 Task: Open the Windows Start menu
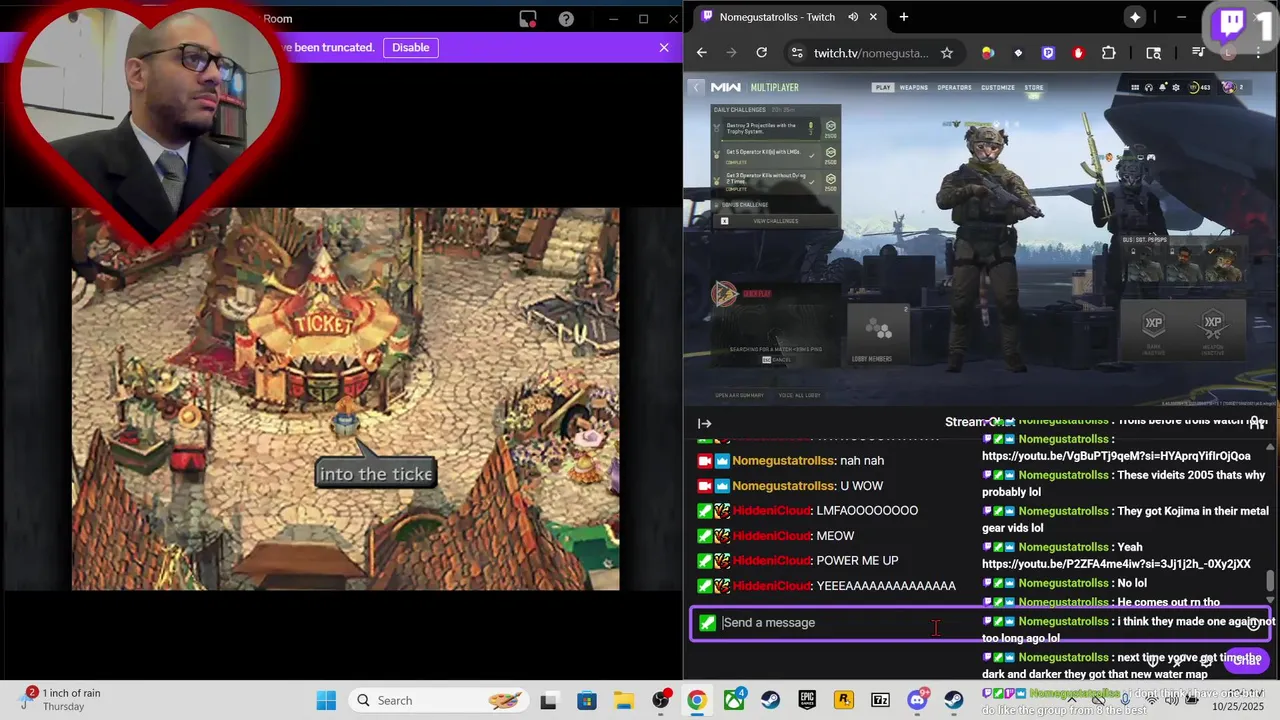pos(326,700)
